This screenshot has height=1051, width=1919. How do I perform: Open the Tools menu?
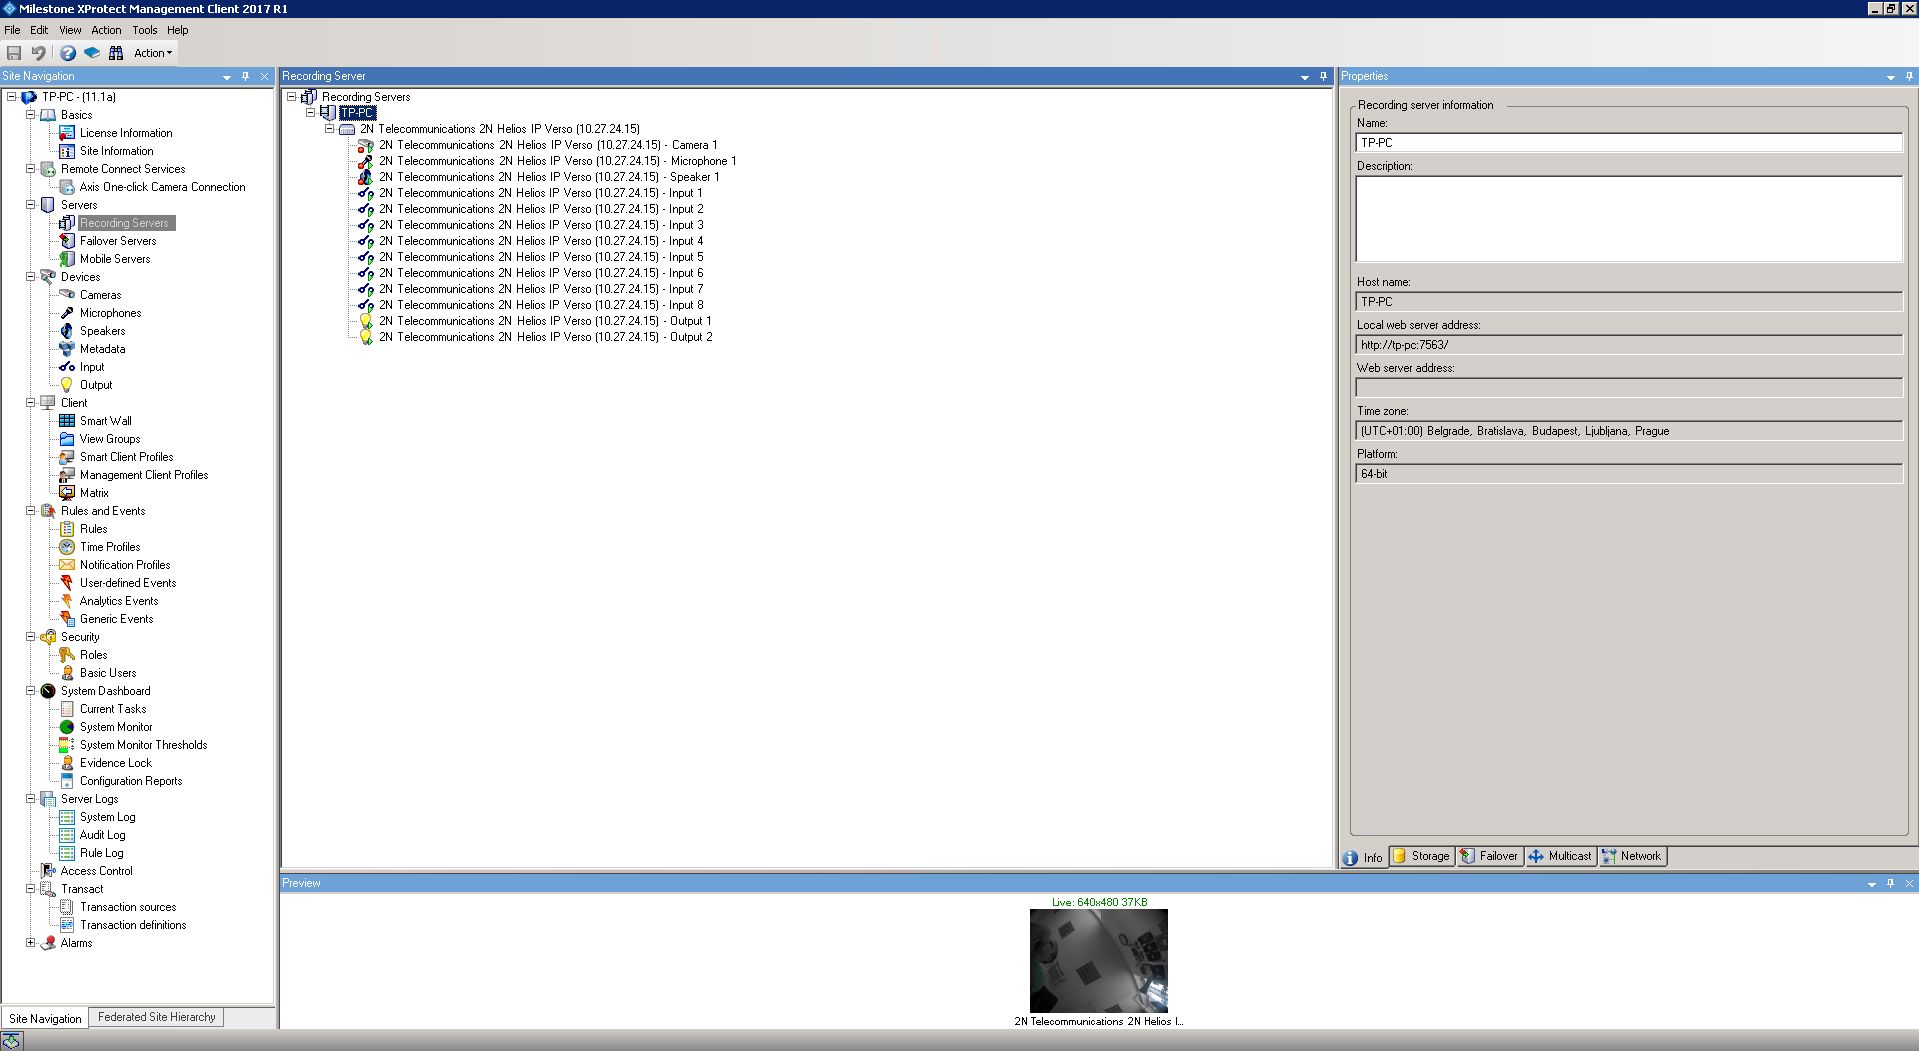click(144, 30)
